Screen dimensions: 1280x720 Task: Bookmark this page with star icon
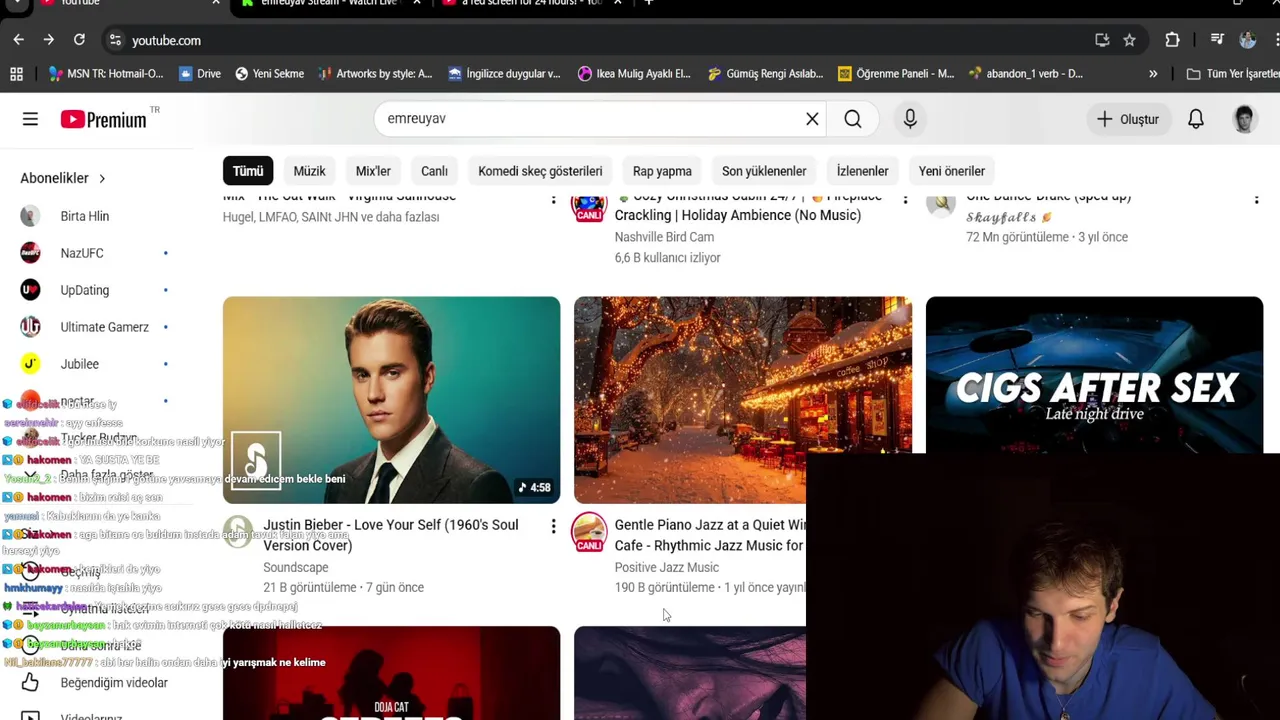[1129, 40]
